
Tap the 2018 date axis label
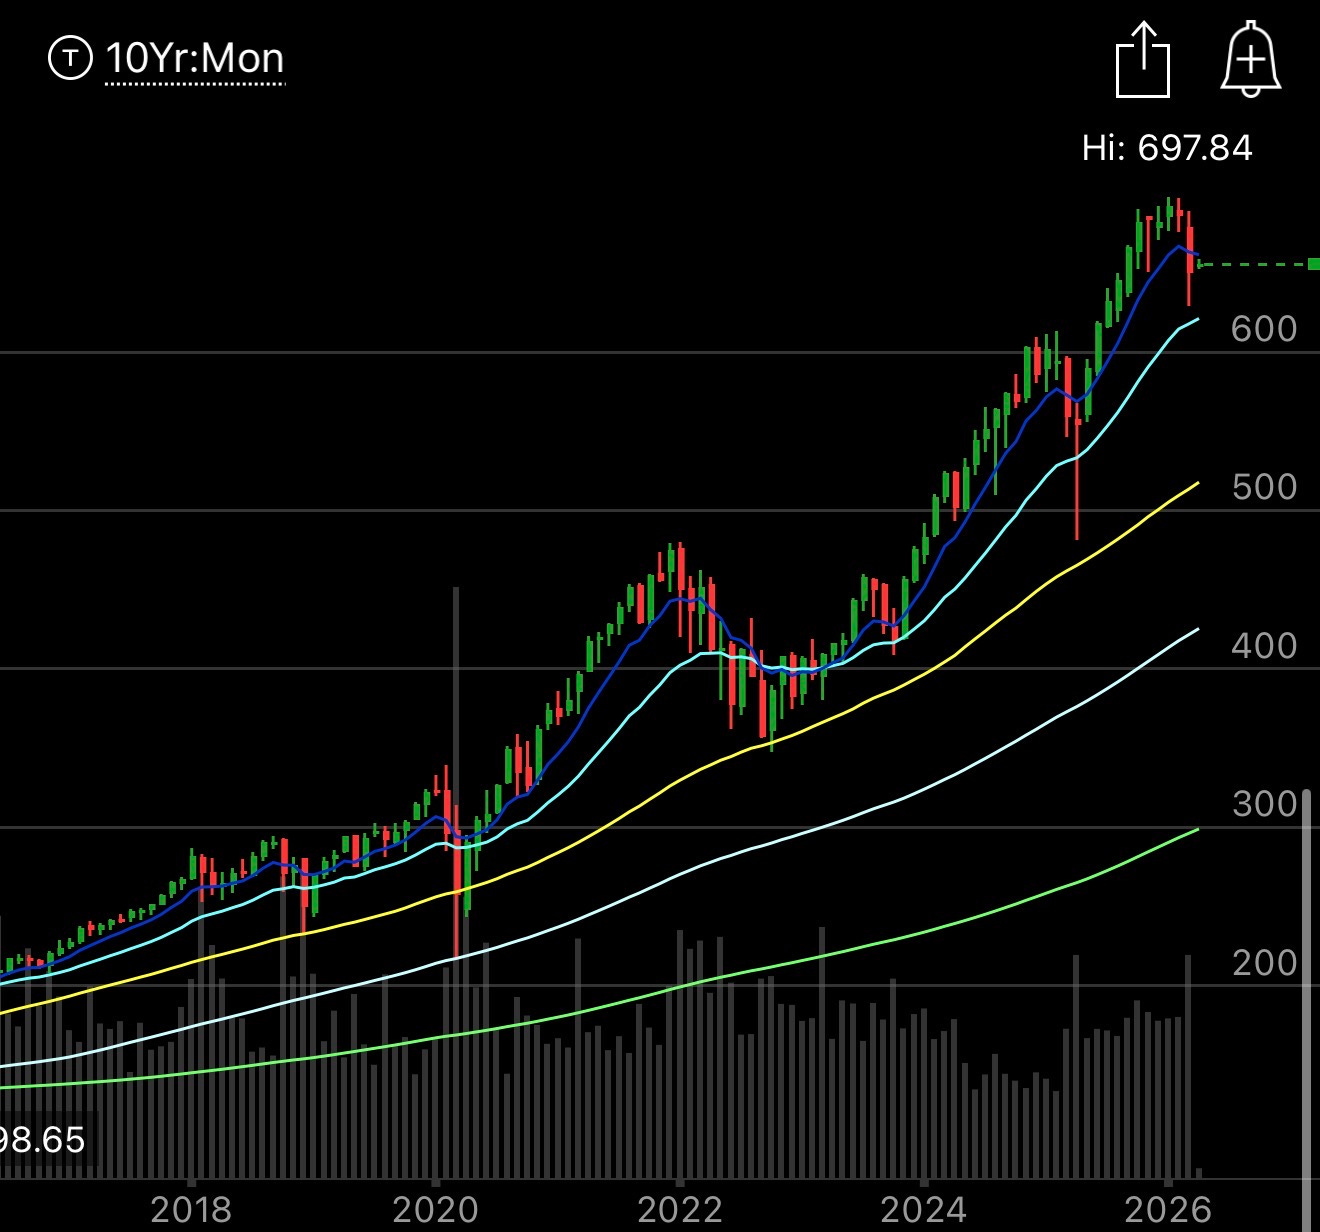point(191,1210)
